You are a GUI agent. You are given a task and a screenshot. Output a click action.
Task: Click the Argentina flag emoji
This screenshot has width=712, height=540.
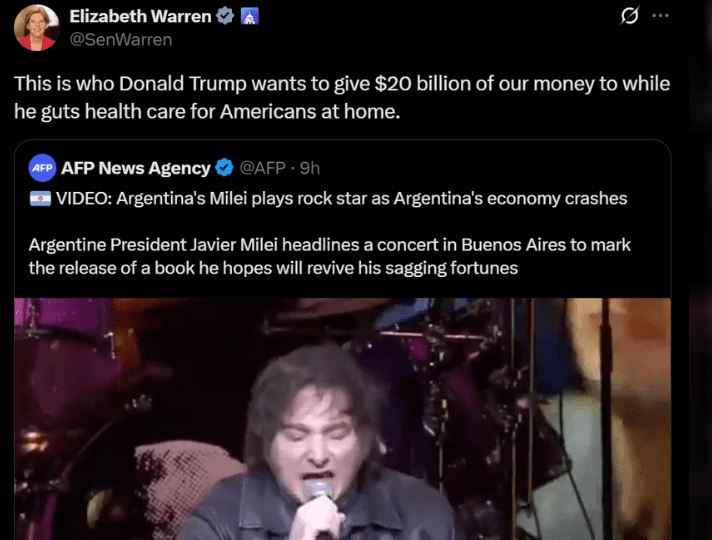point(40,198)
